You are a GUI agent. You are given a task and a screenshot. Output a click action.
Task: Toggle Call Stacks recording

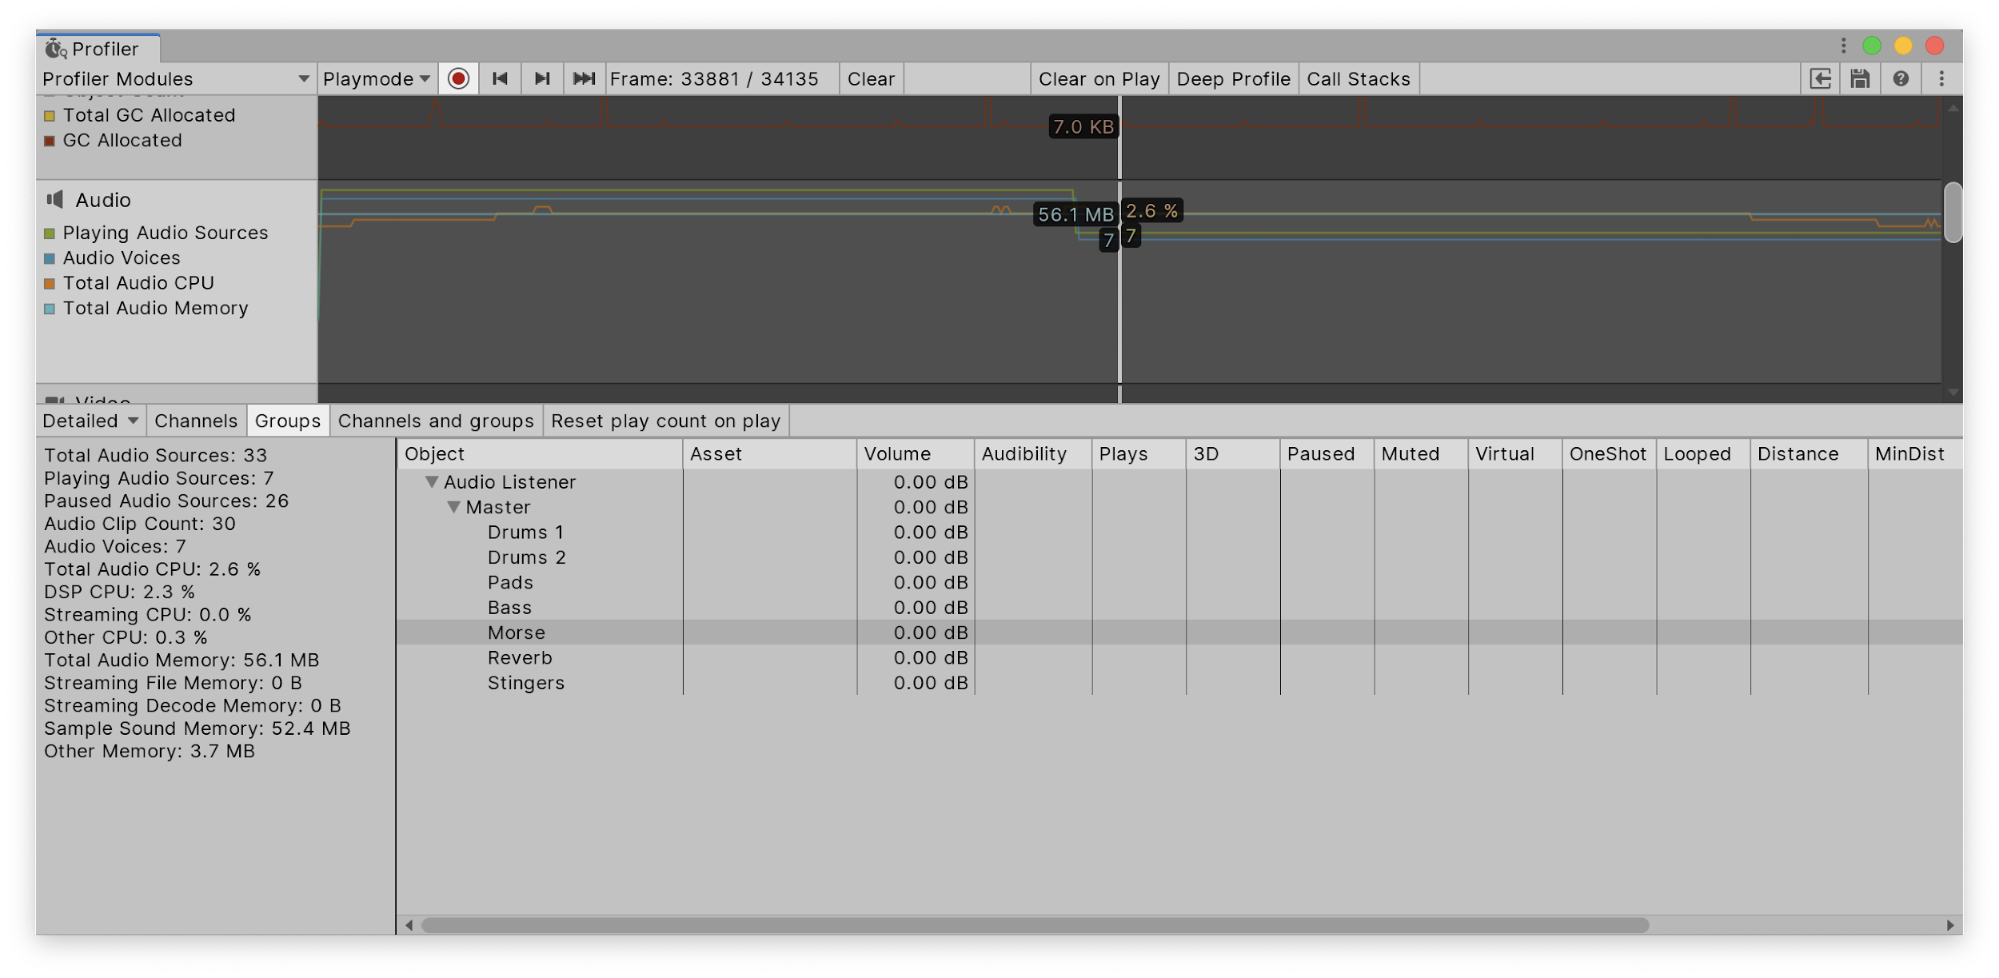tap(1358, 79)
